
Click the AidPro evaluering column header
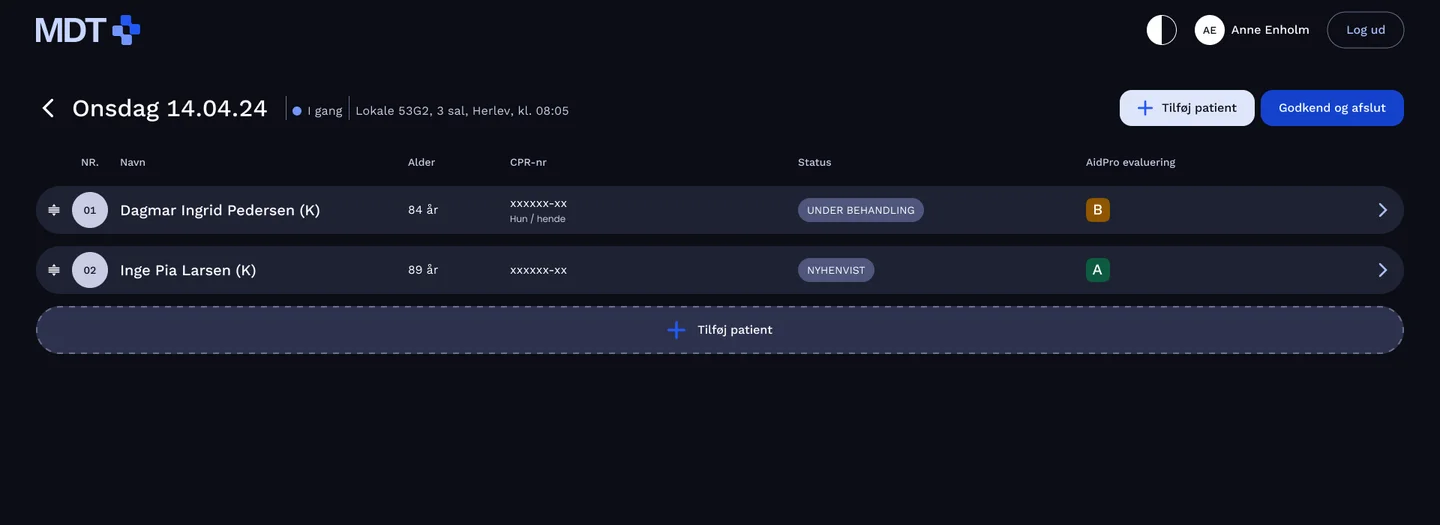(x=1130, y=162)
